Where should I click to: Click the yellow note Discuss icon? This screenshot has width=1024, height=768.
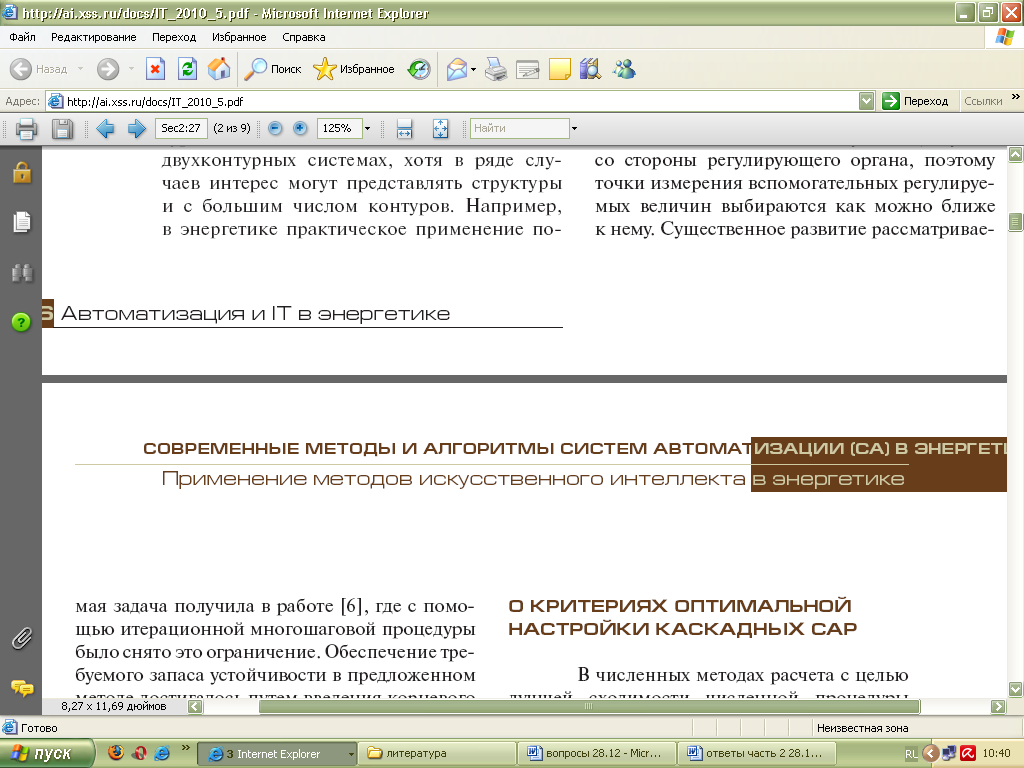[x=560, y=69]
